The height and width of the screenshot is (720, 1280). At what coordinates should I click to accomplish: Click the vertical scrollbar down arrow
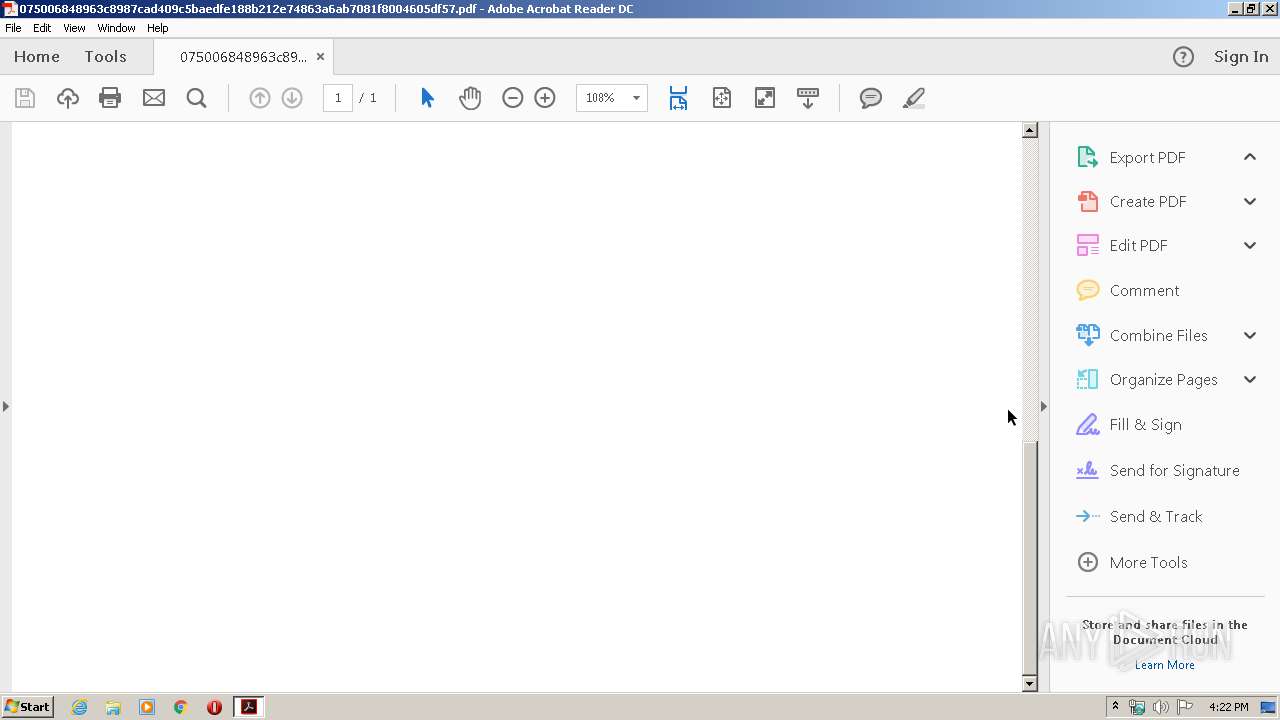click(x=1030, y=684)
